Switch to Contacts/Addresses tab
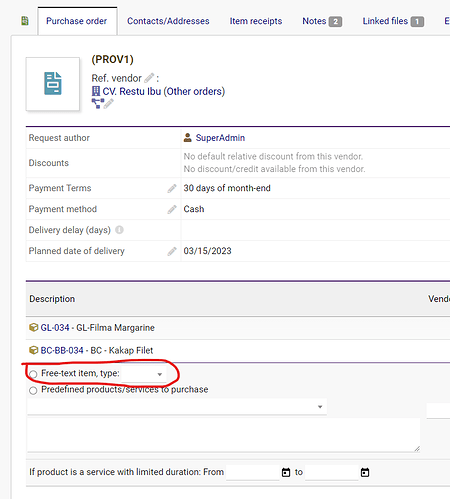Screen dimensions: 450x499 168,21
